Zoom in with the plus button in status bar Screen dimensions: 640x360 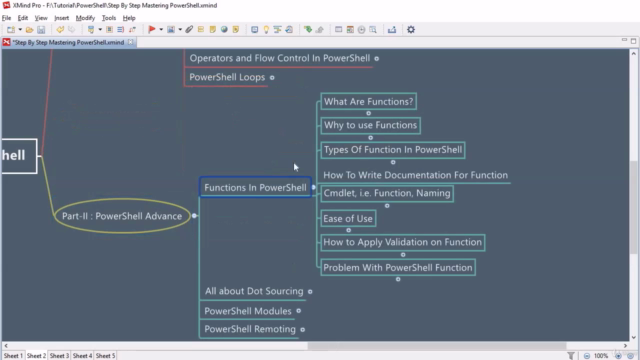tap(618, 356)
